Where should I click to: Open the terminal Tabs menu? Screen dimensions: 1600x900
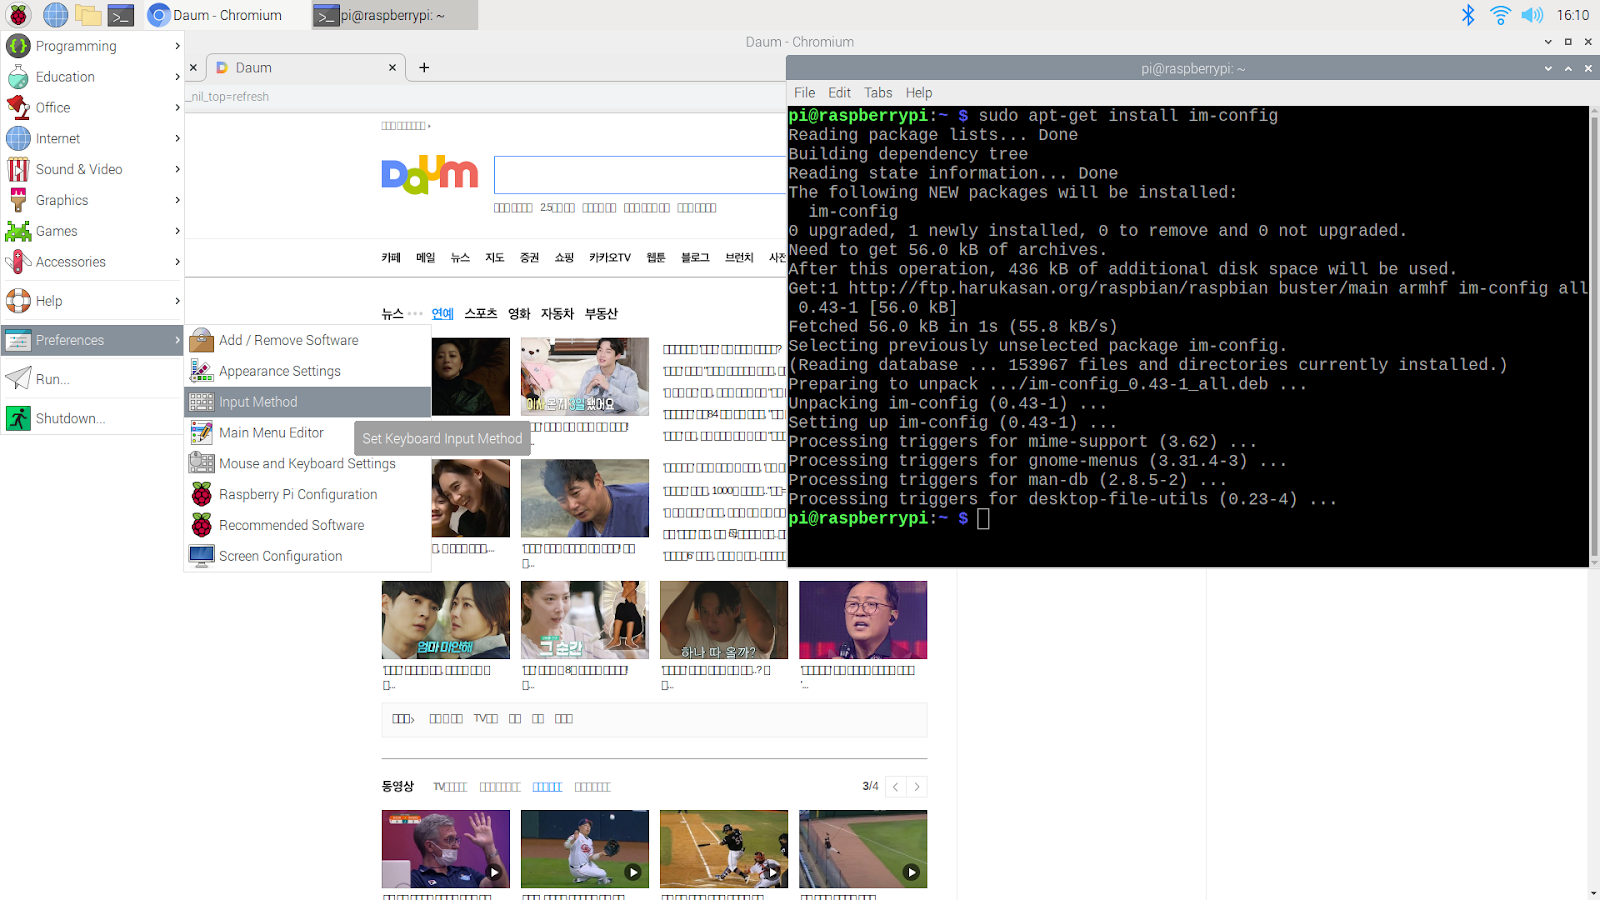point(878,93)
